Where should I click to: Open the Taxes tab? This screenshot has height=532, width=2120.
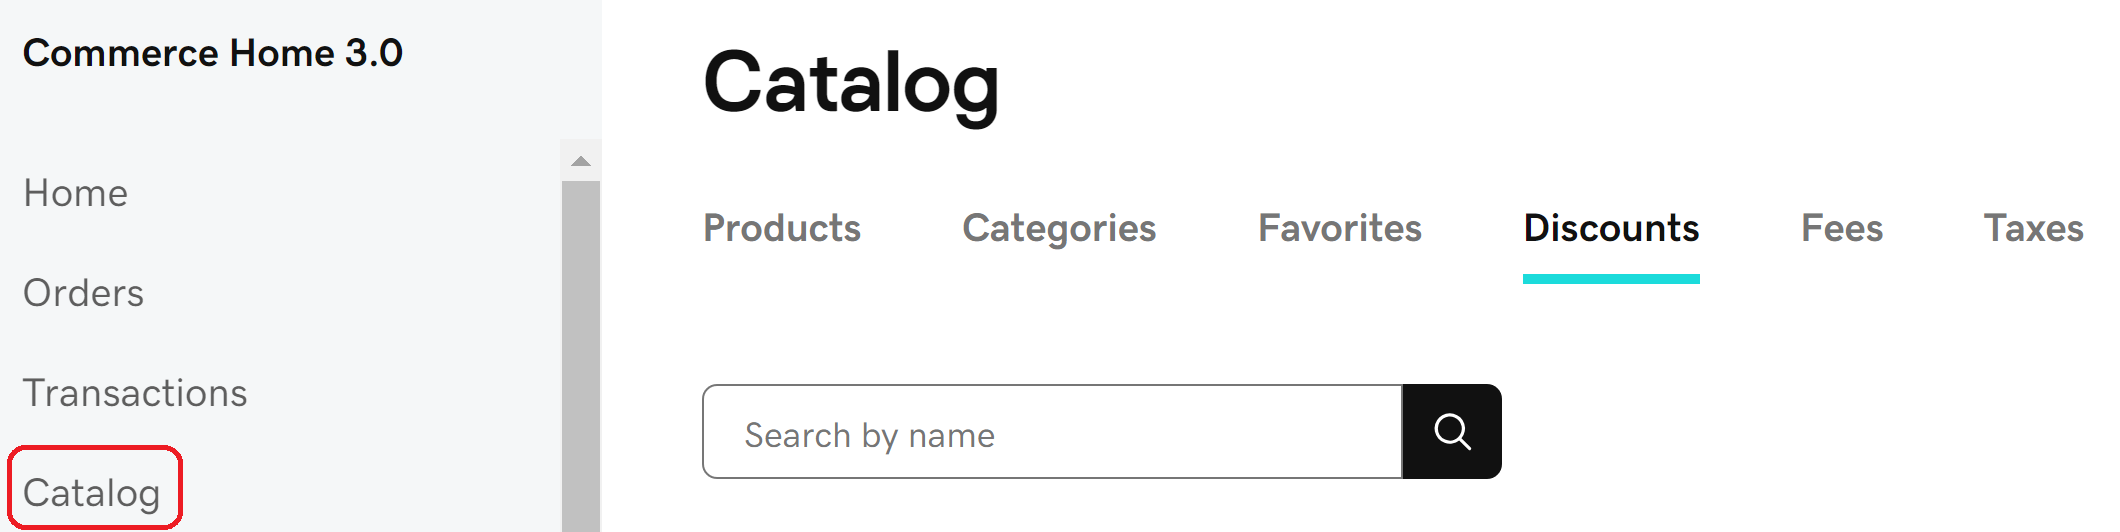pos(2034,229)
